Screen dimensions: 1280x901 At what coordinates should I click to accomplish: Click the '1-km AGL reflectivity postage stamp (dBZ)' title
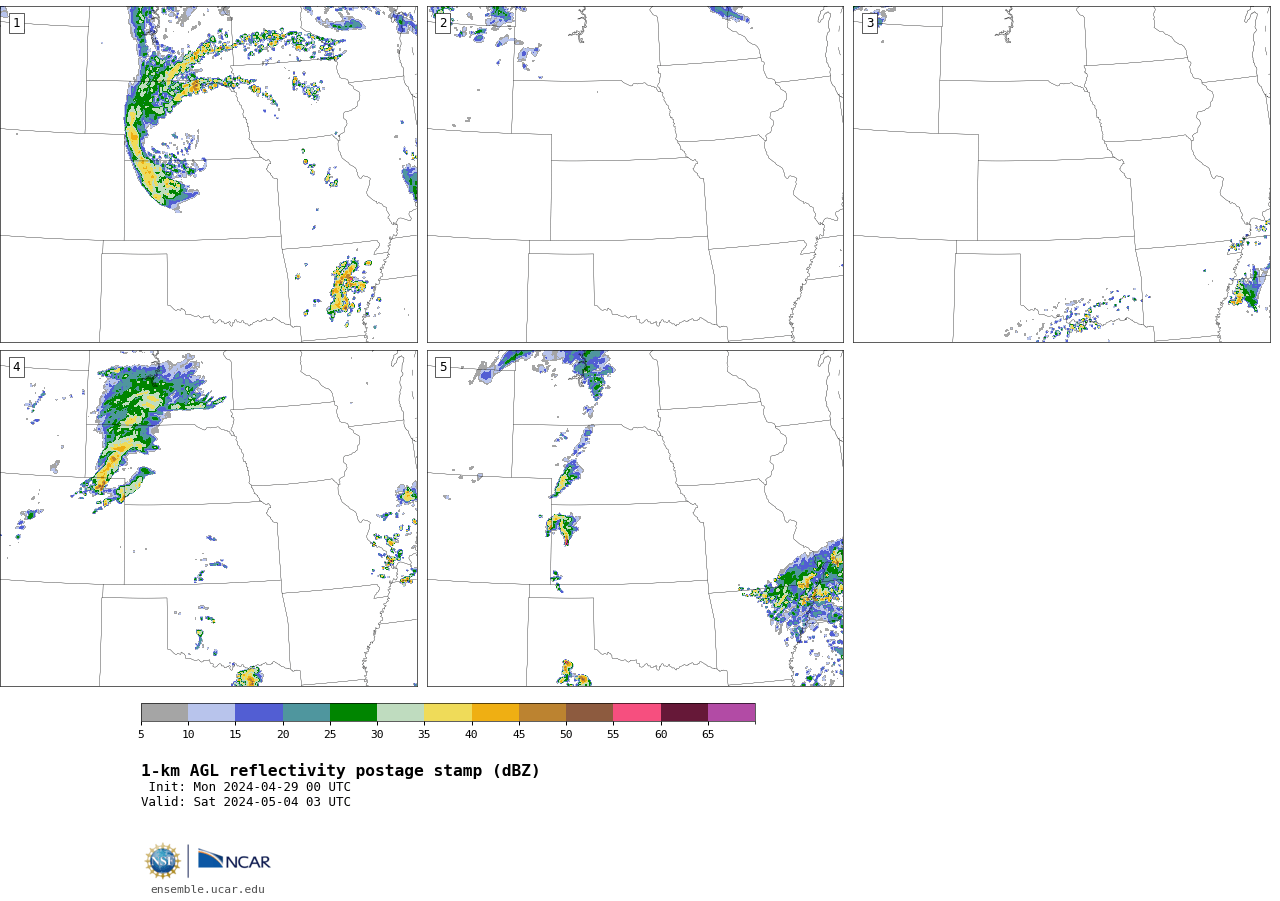tap(340, 771)
